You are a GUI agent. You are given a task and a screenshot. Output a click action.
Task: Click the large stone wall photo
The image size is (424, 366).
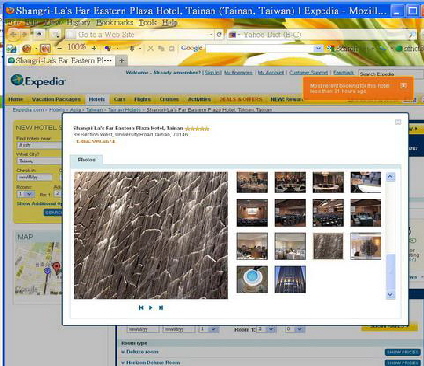[151, 235]
